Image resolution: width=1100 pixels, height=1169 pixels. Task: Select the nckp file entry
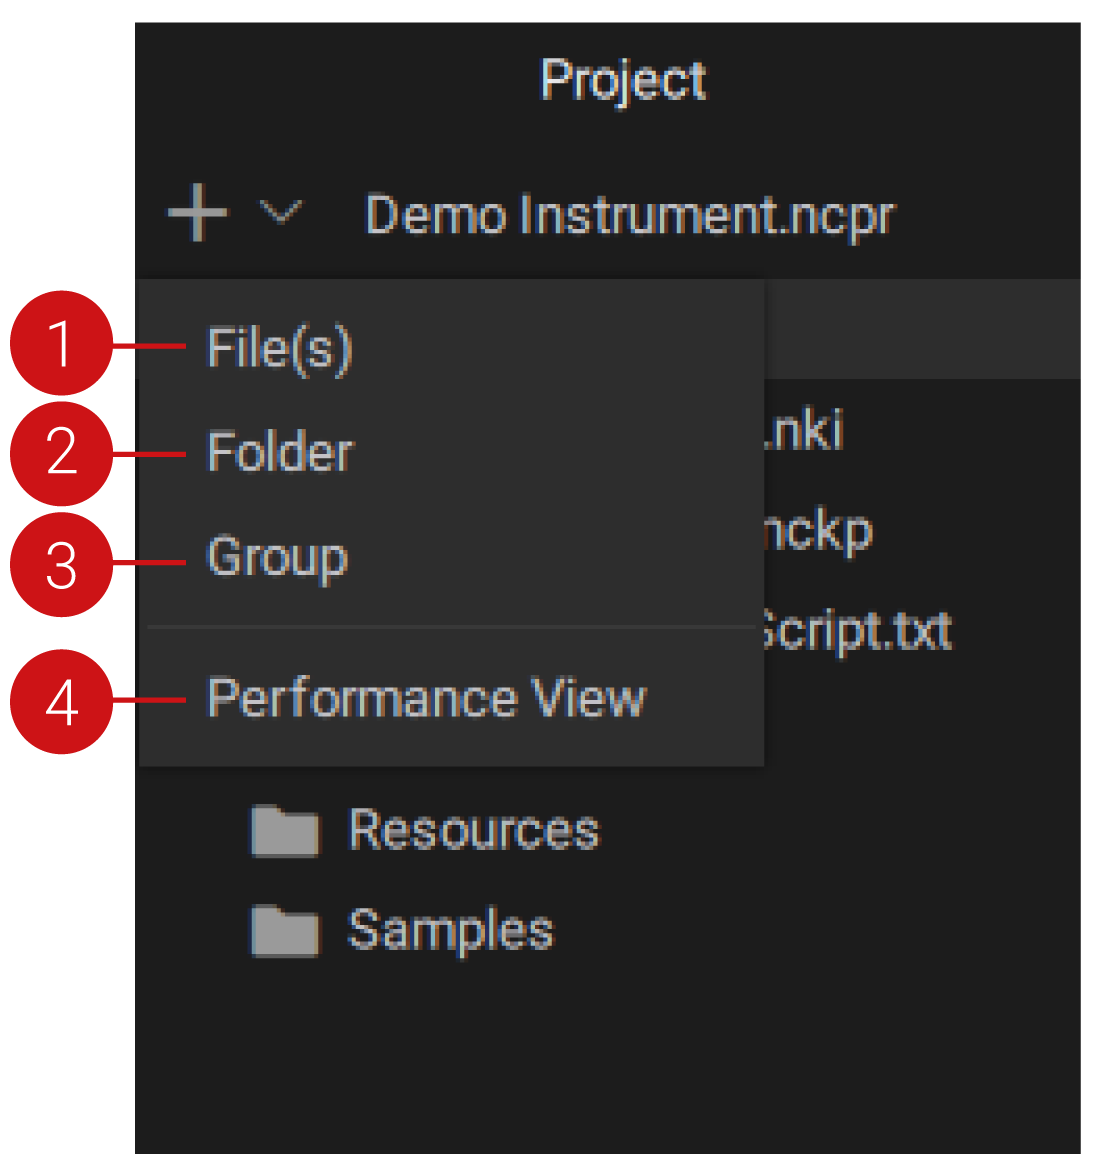[818, 531]
